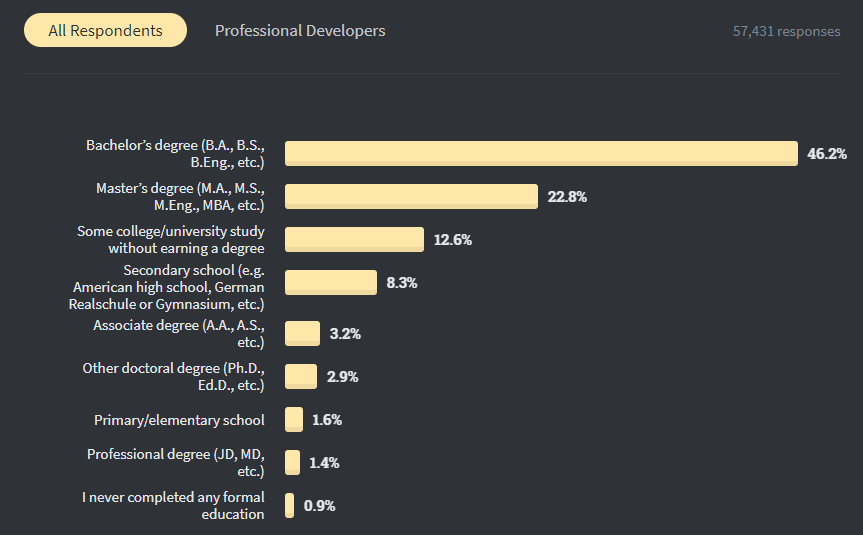Click Some college/university study without degree label
Viewport: 863px width, 535px height.
coord(171,239)
